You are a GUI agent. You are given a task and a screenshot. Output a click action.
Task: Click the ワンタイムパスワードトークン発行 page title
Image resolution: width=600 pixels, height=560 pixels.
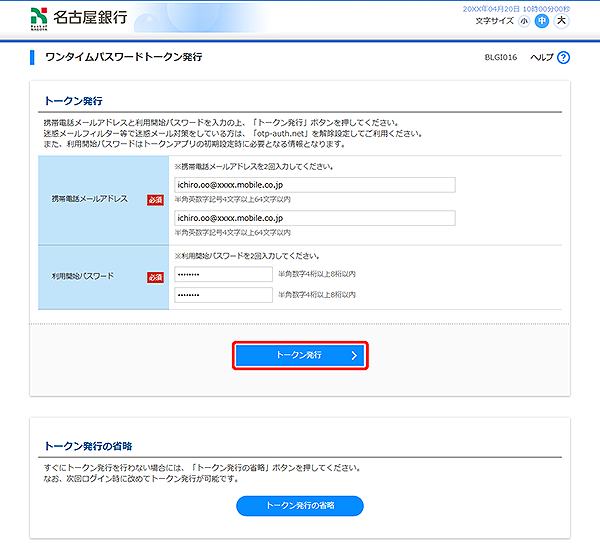tap(123, 58)
